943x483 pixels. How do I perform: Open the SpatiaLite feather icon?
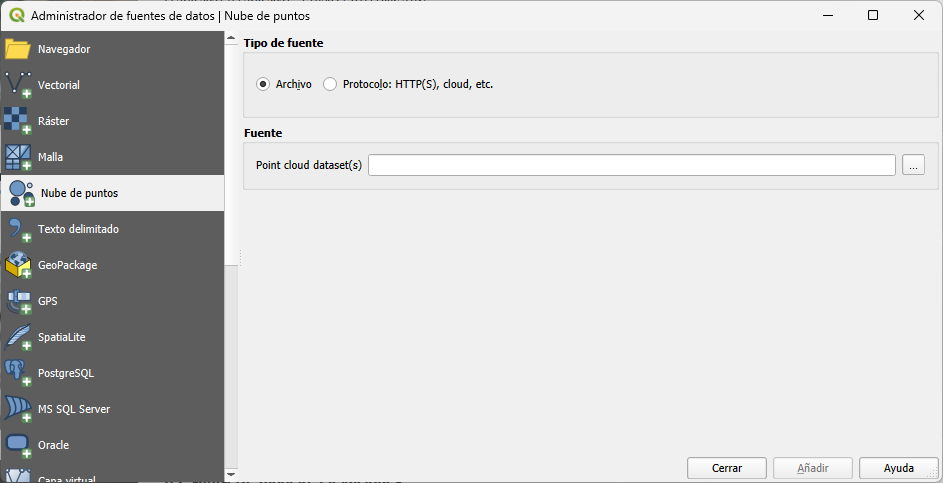[18, 337]
